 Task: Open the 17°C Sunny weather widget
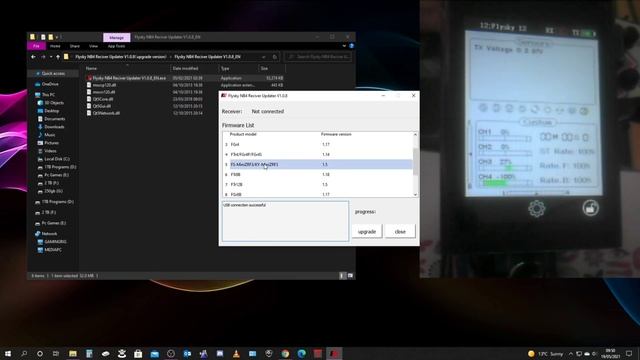(545, 353)
